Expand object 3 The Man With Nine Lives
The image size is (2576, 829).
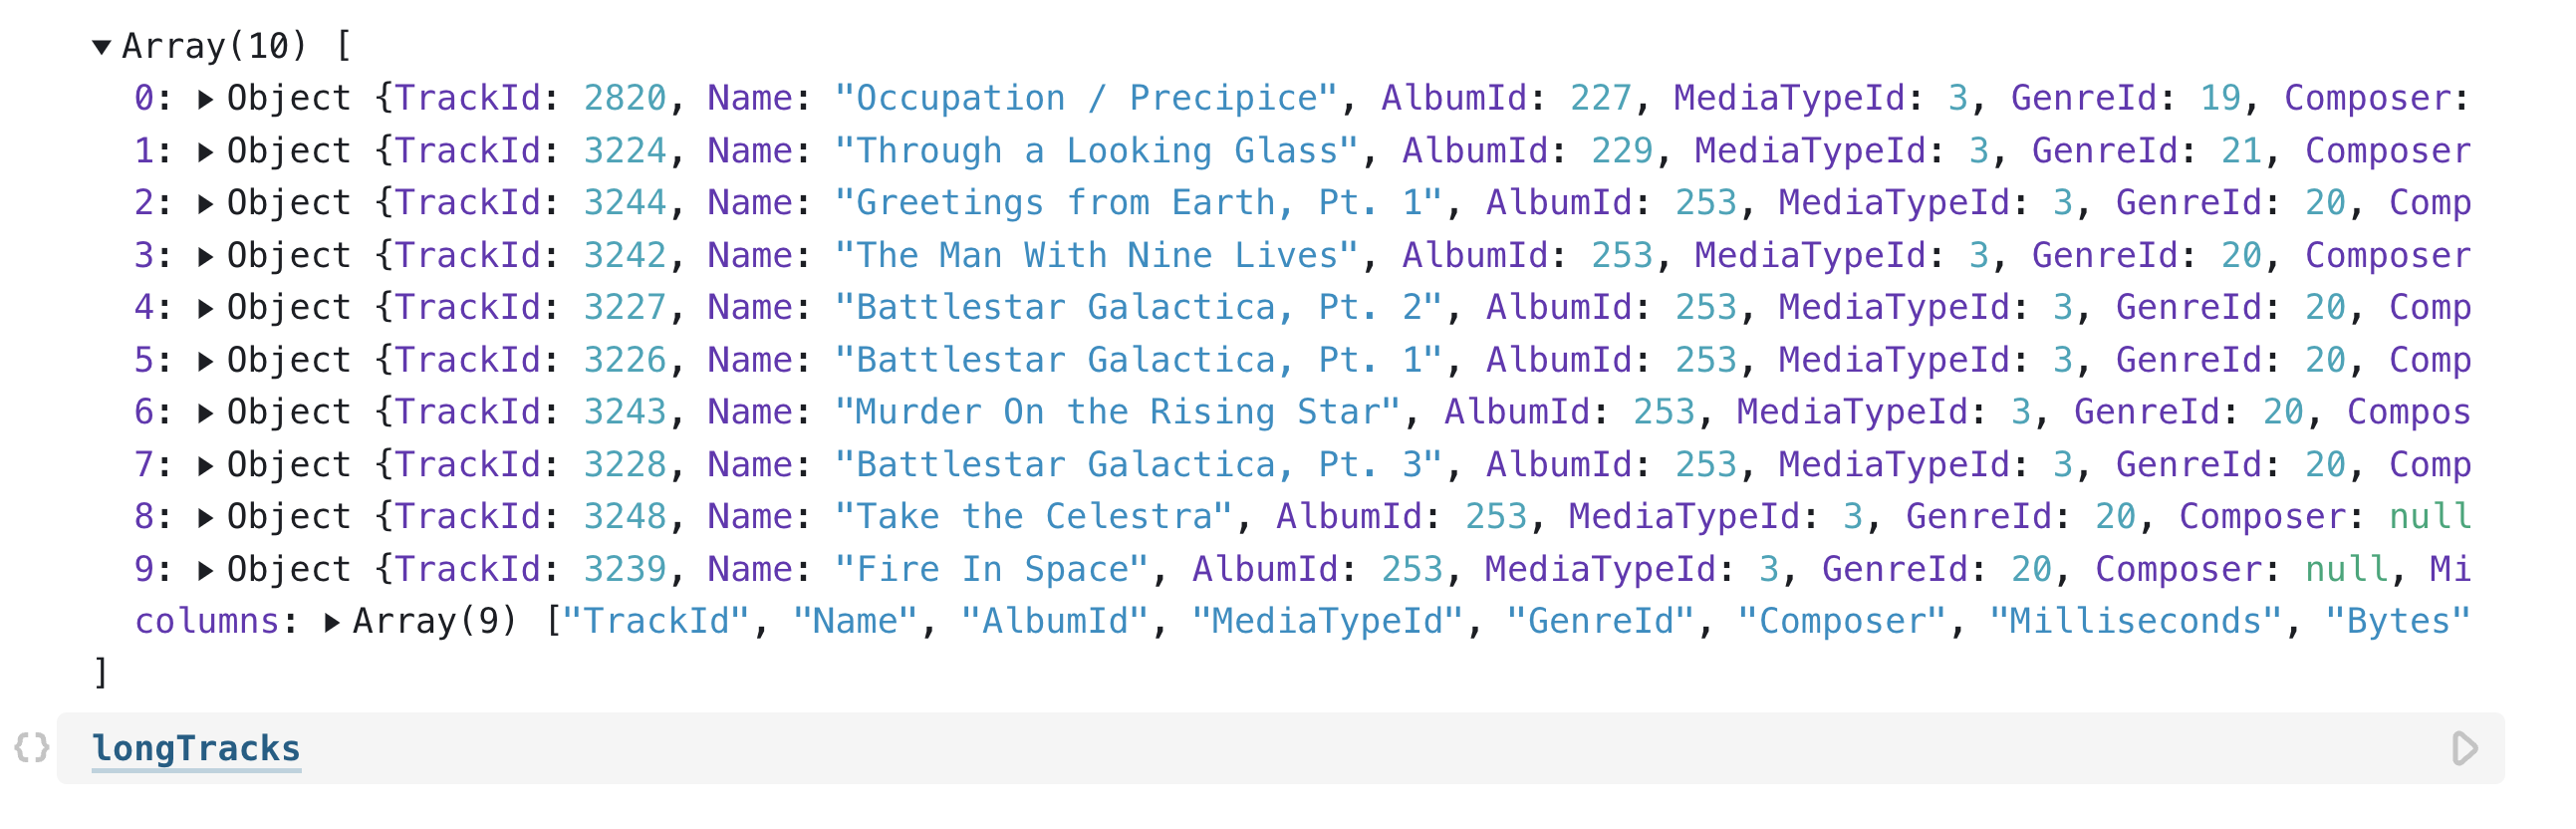pyautogui.click(x=207, y=254)
